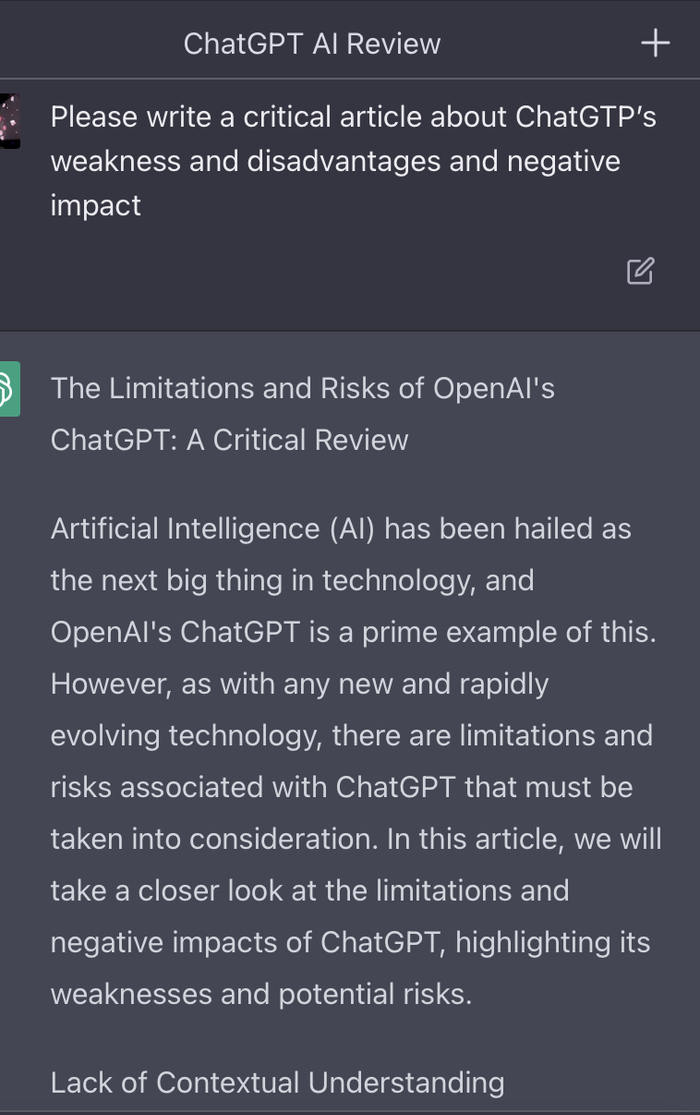This screenshot has width=700, height=1115.
Task: Click the line starting "evolving technology"
Action: click(351, 736)
